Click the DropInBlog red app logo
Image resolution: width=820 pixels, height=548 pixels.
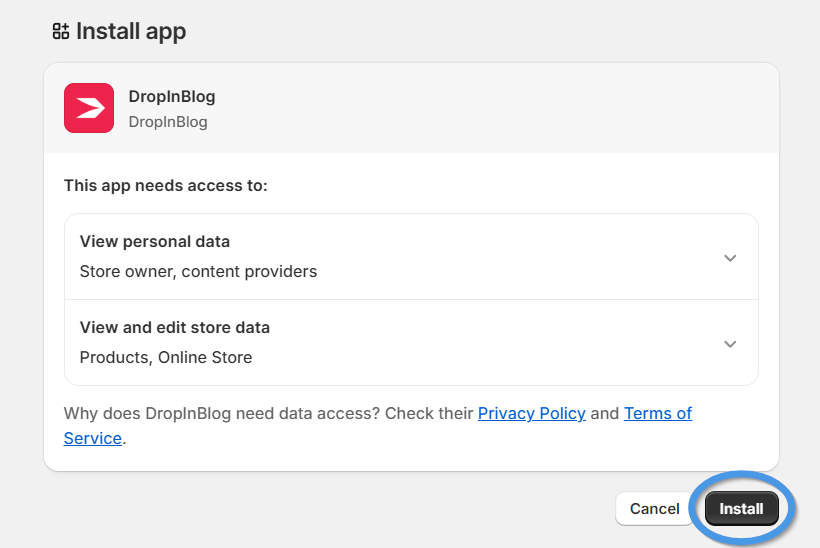click(89, 108)
